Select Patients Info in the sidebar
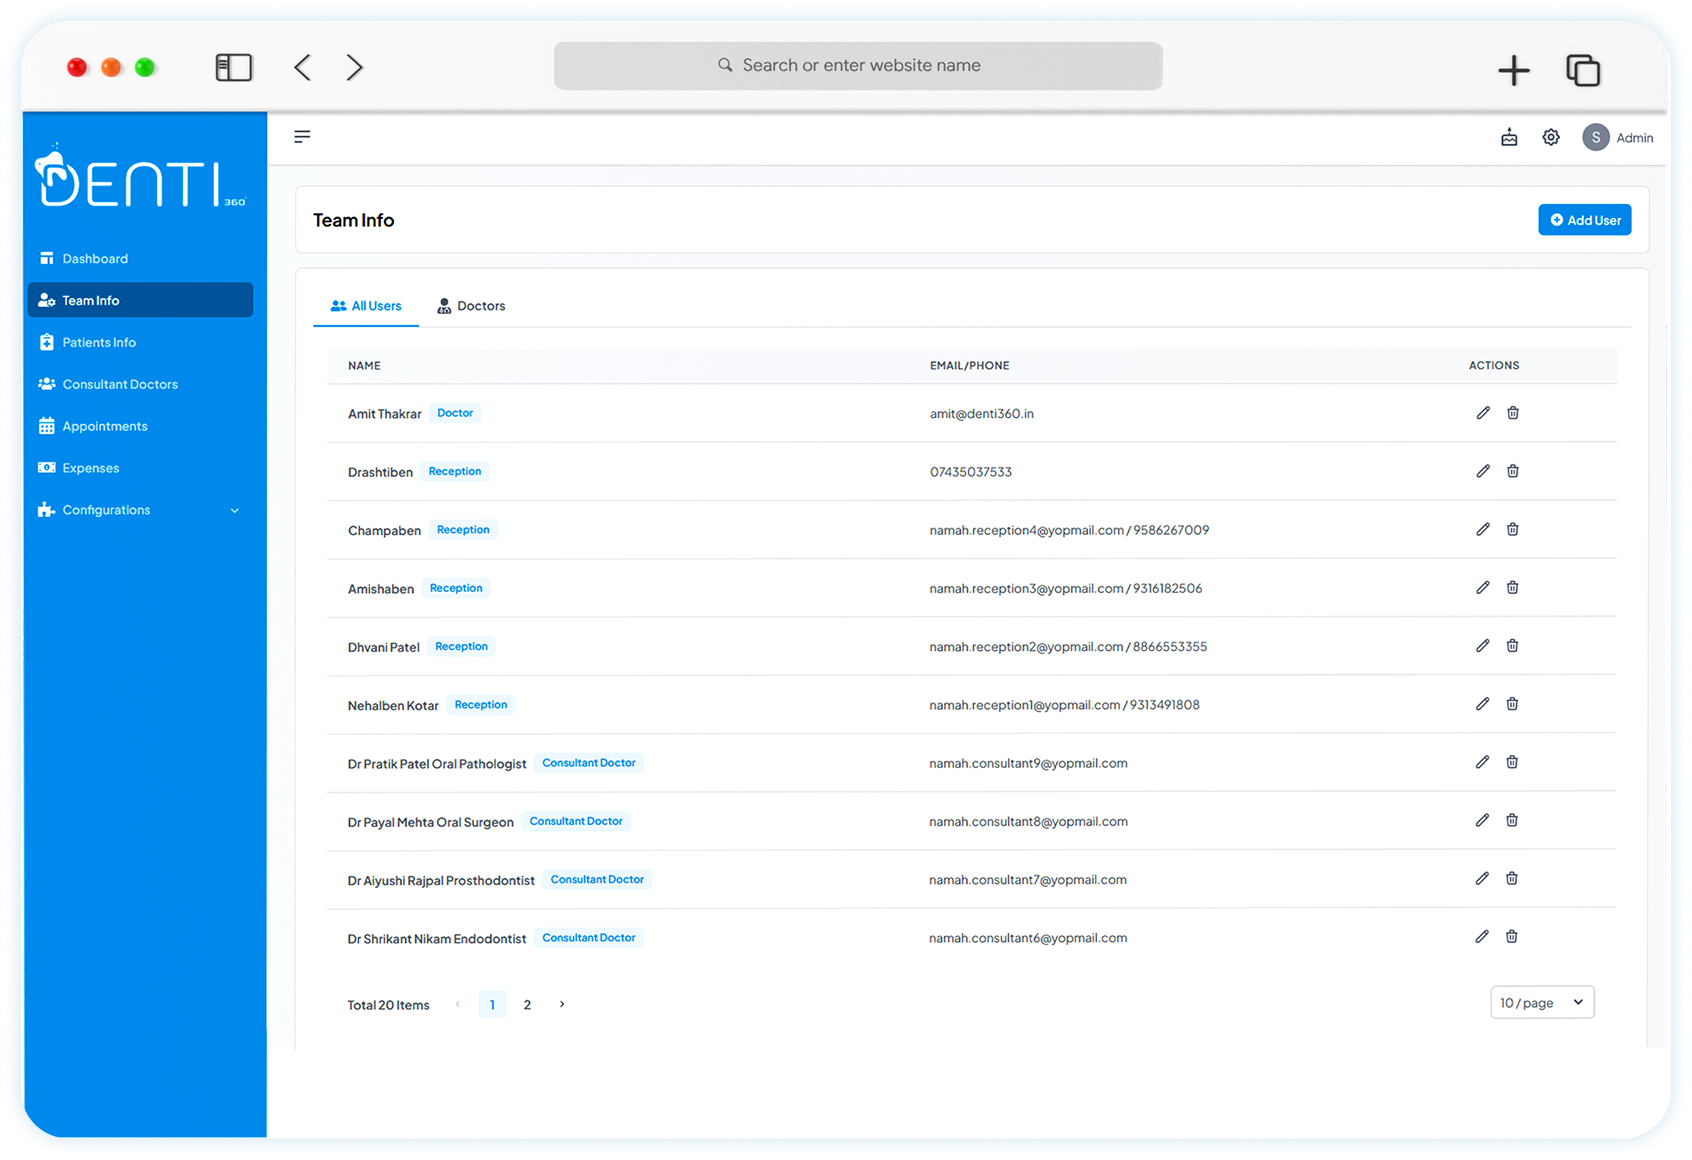The image size is (1692, 1160). point(99,342)
